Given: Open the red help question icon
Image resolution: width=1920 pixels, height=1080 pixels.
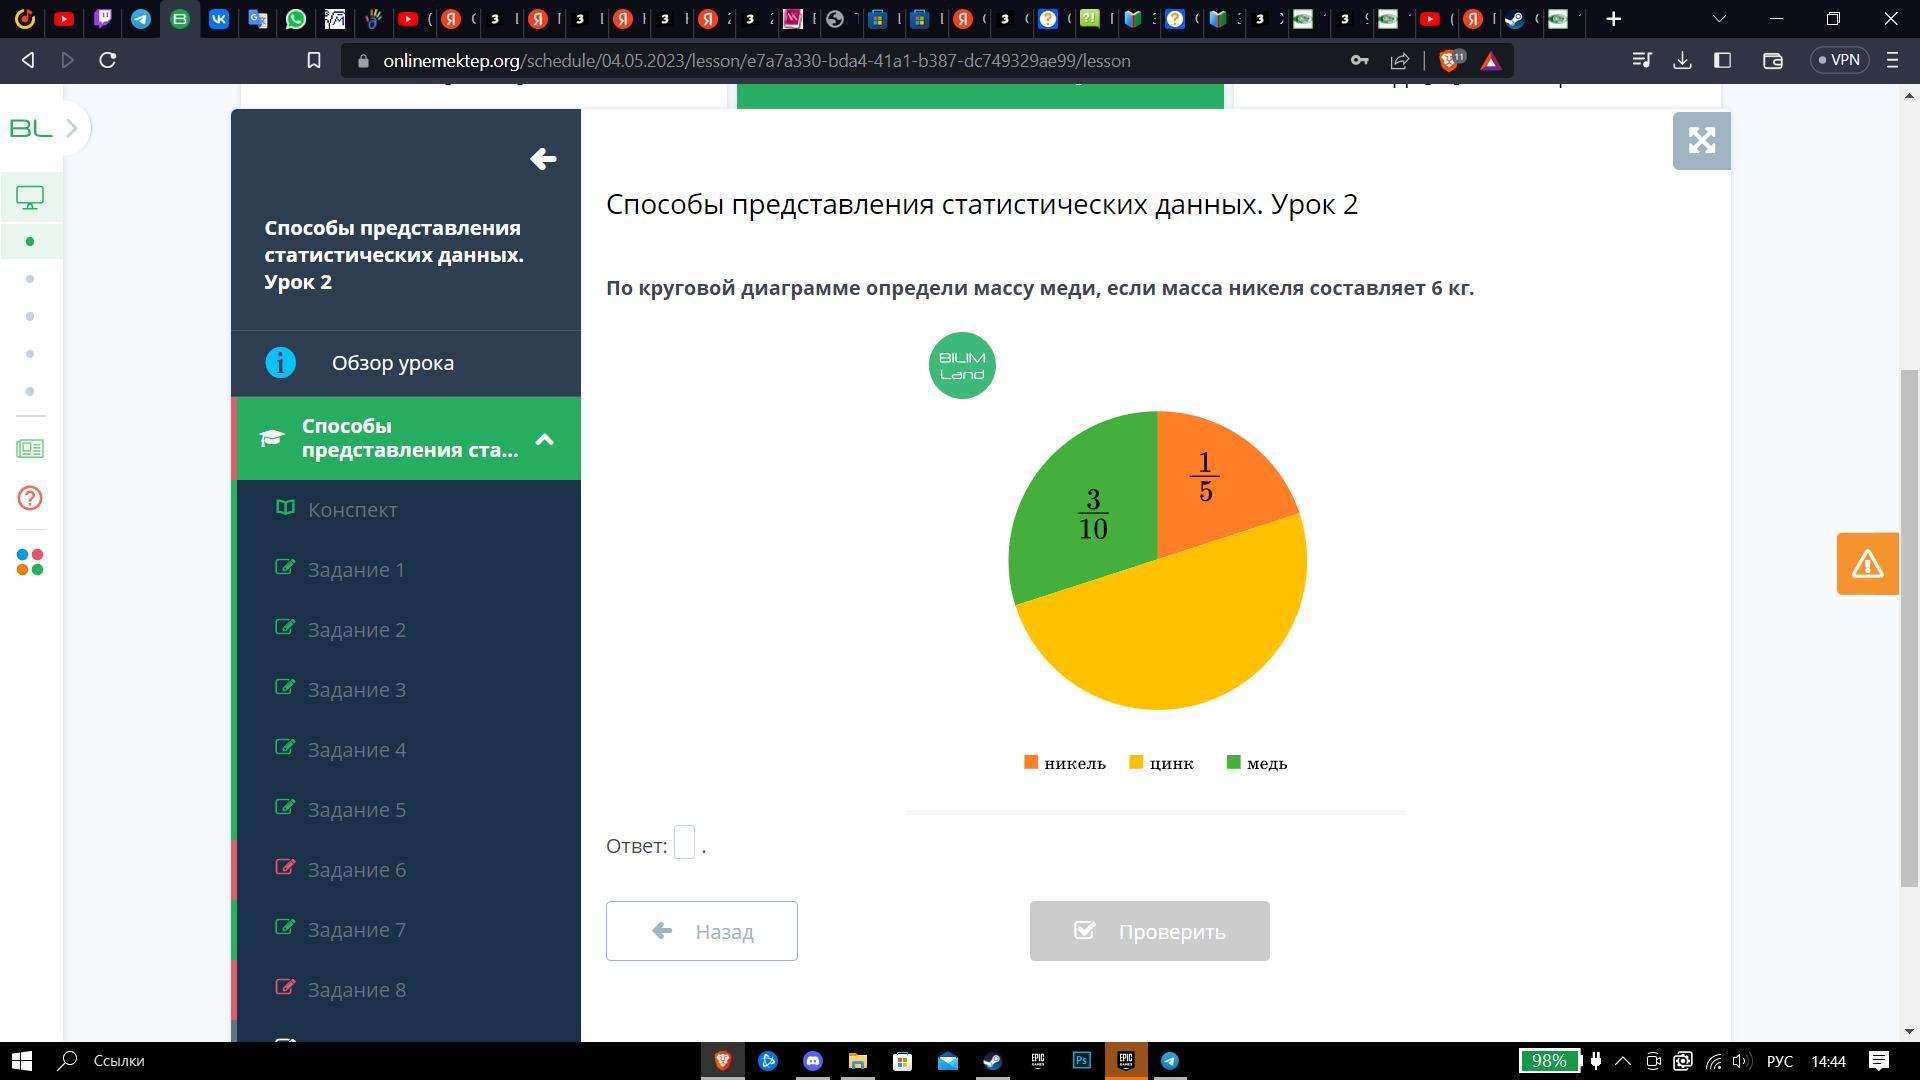Looking at the screenshot, I should tap(30, 498).
